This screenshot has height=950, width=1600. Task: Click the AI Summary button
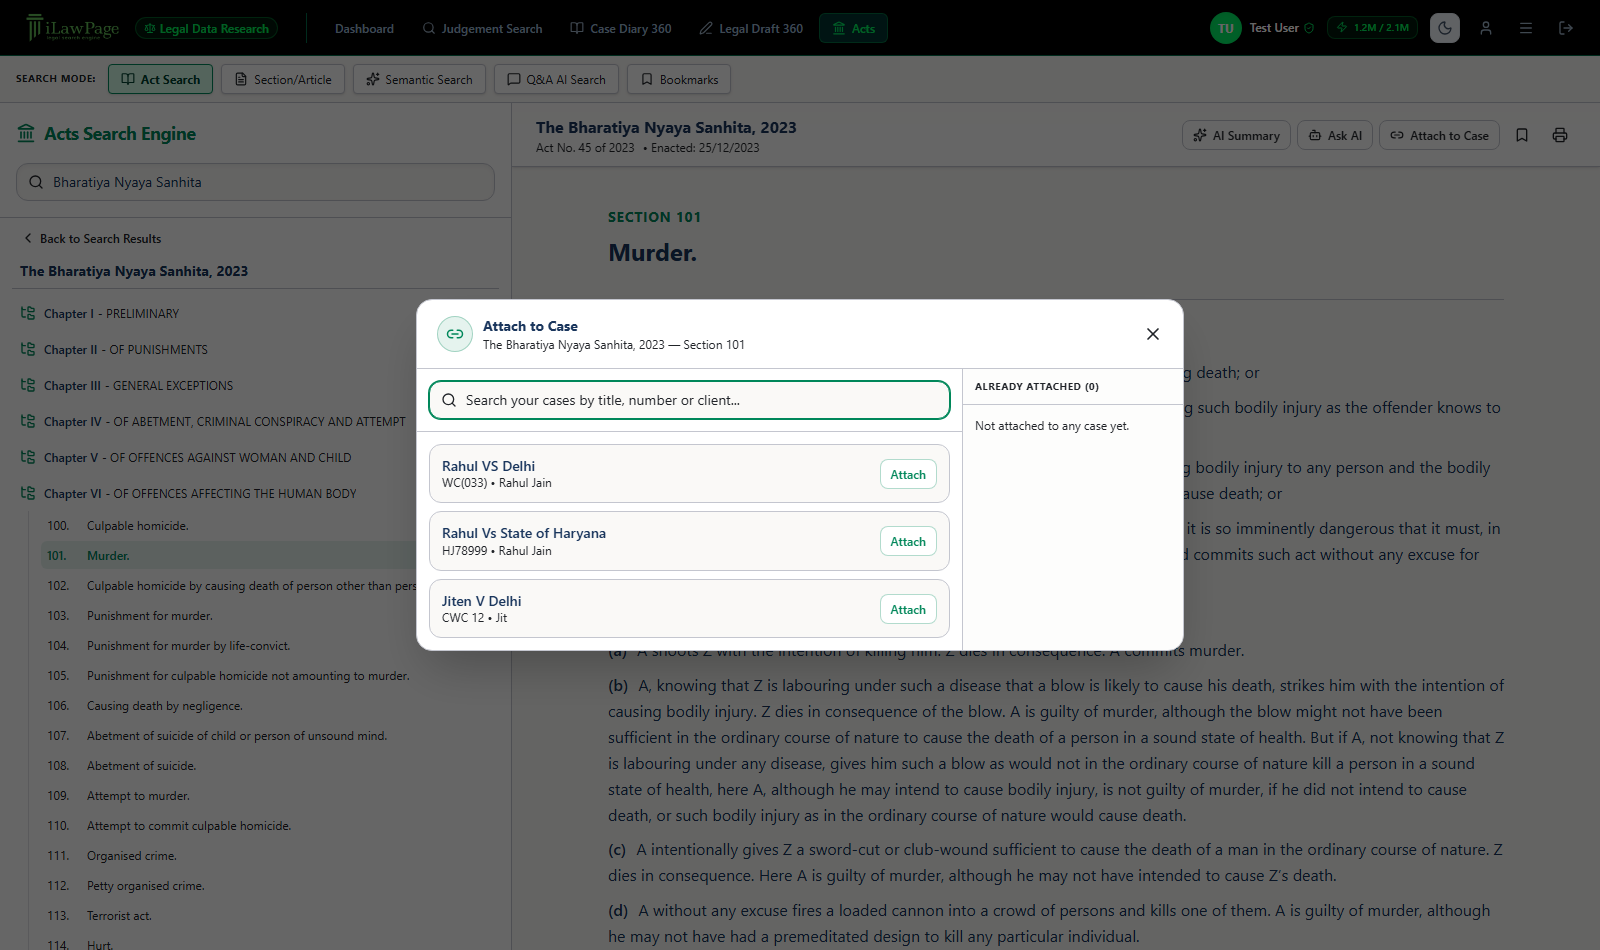tap(1236, 135)
